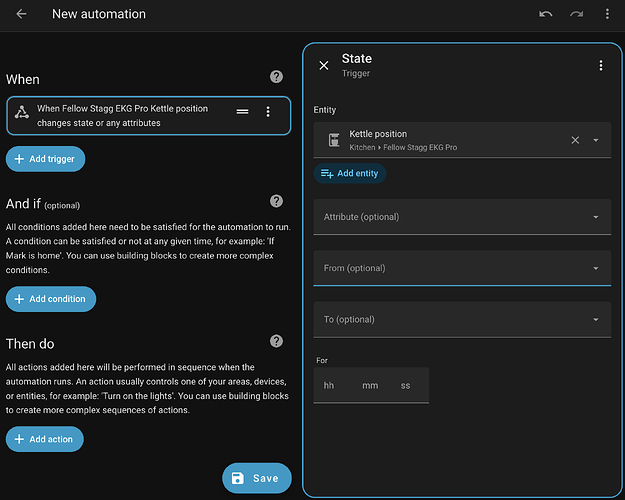Save the automation
The image size is (625, 500).
256,478
